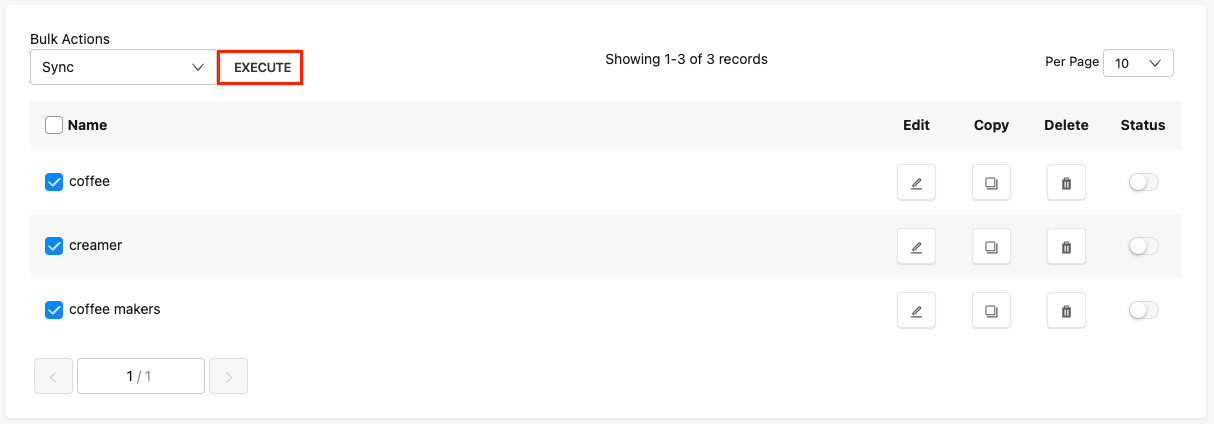
Task: Expand the Per Page dropdown
Action: [x=1138, y=63]
